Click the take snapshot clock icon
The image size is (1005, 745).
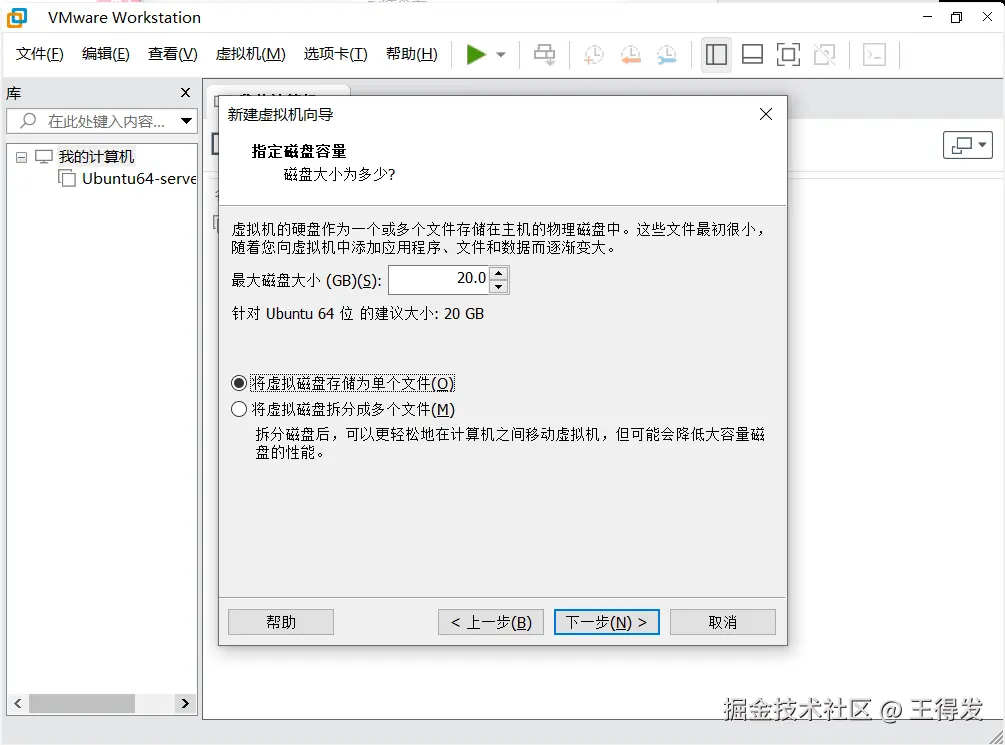594,54
